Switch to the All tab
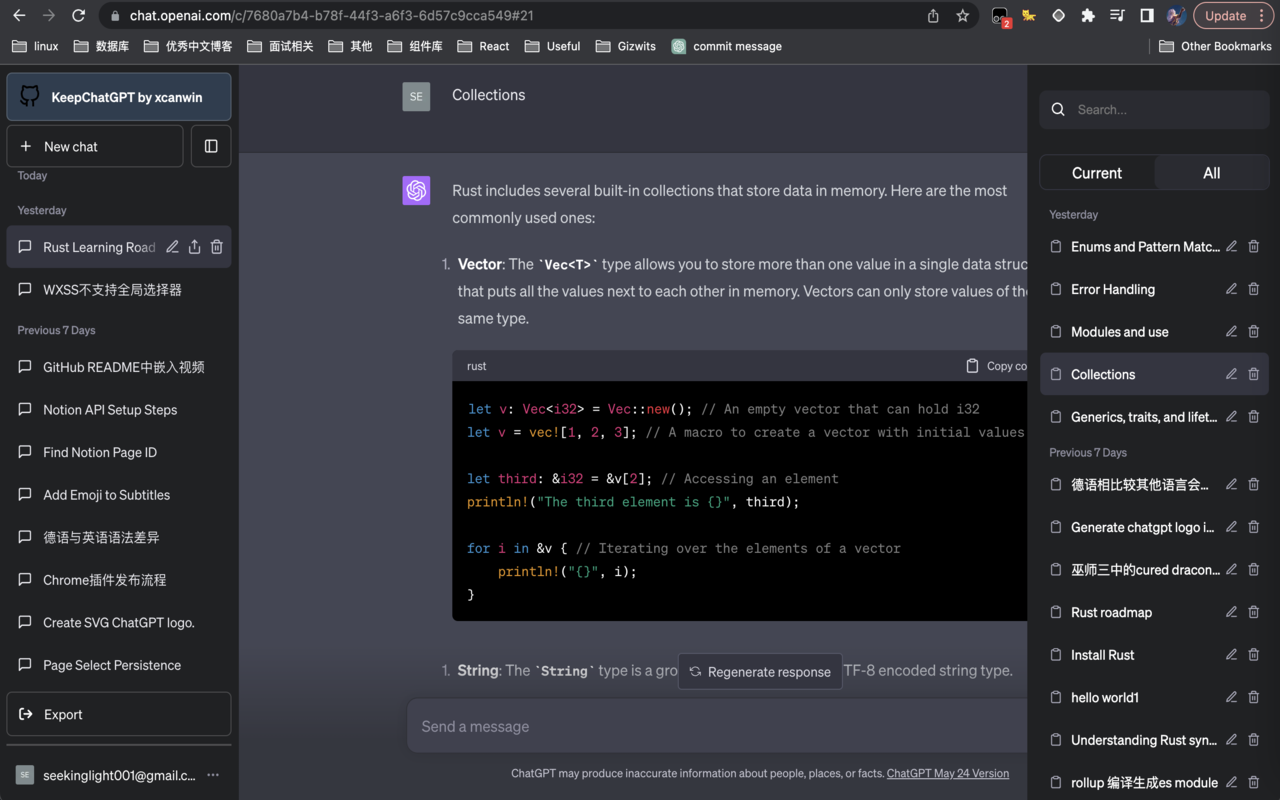The width and height of the screenshot is (1280, 800). tap(1211, 172)
